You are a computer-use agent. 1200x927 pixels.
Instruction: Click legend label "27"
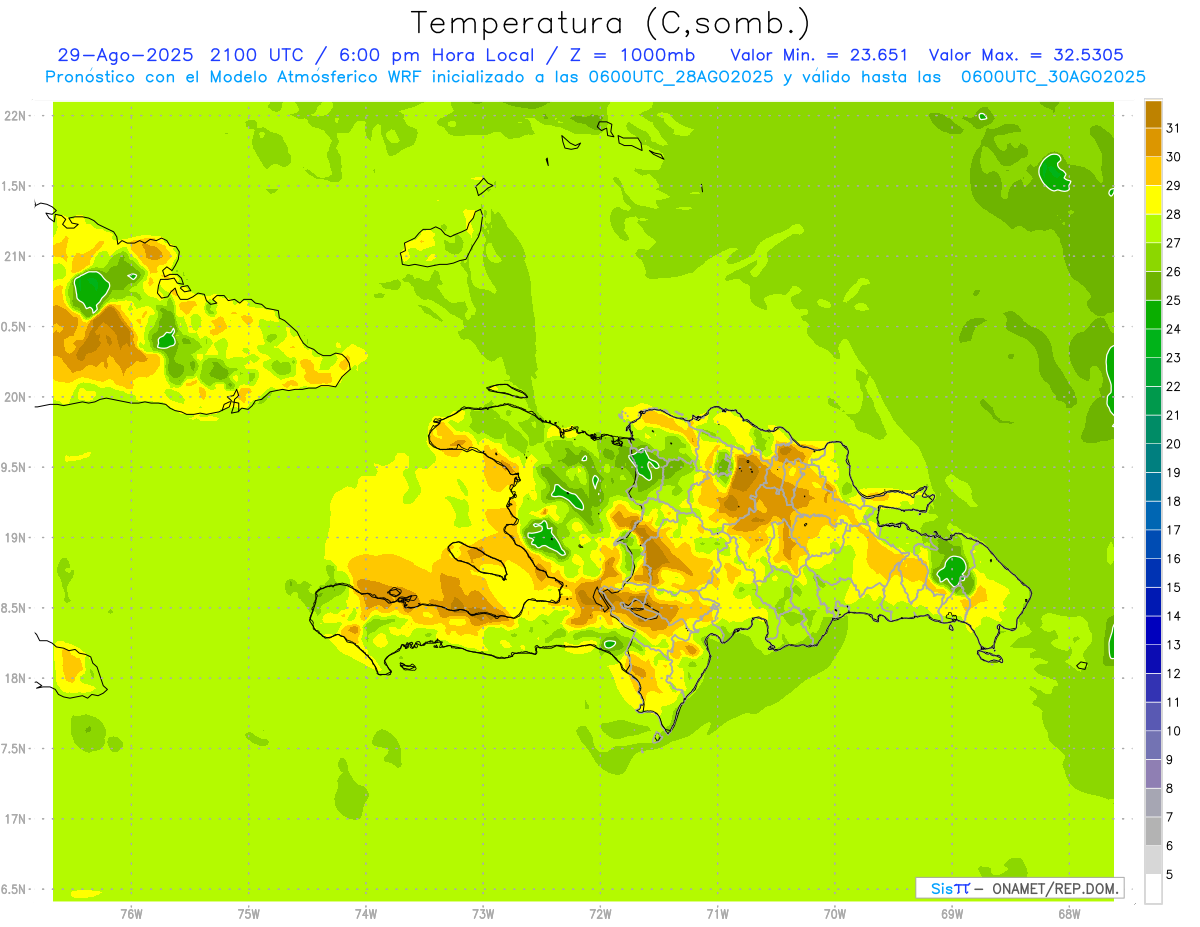(1173, 243)
